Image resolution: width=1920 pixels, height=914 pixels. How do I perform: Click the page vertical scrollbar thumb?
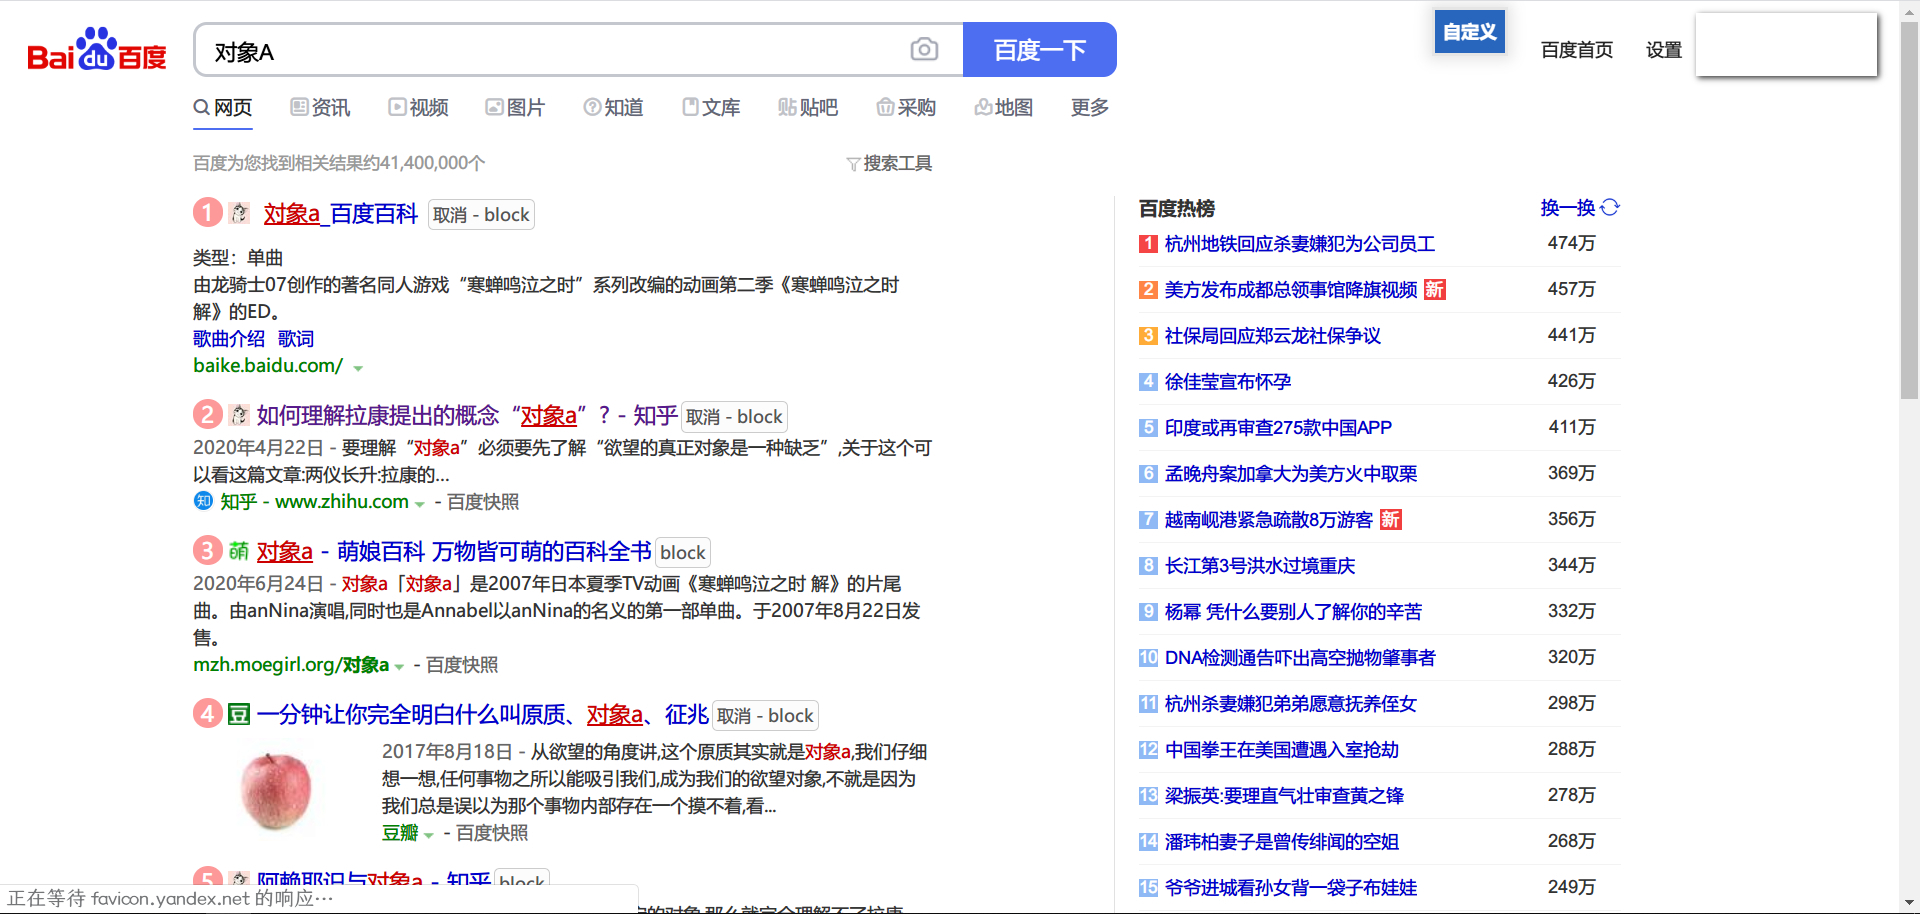coord(1909,210)
